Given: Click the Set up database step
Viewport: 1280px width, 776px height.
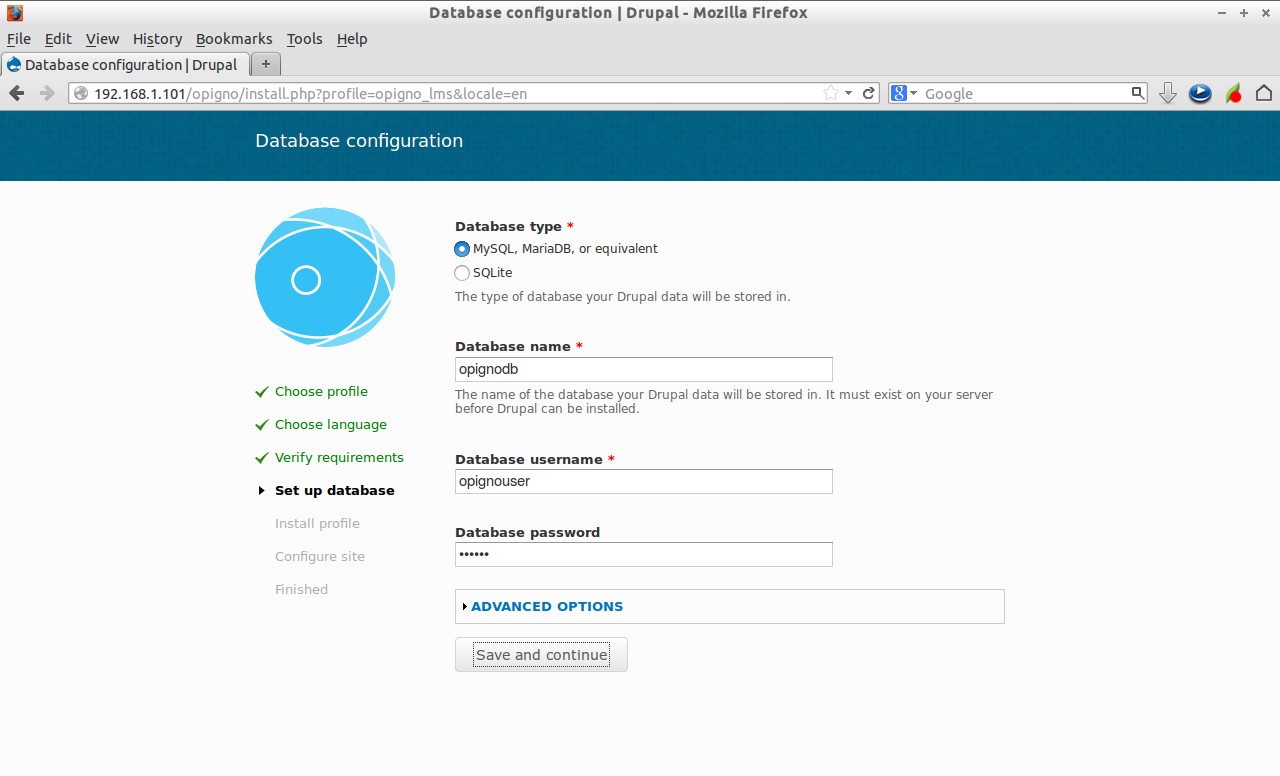Looking at the screenshot, I should (x=335, y=490).
